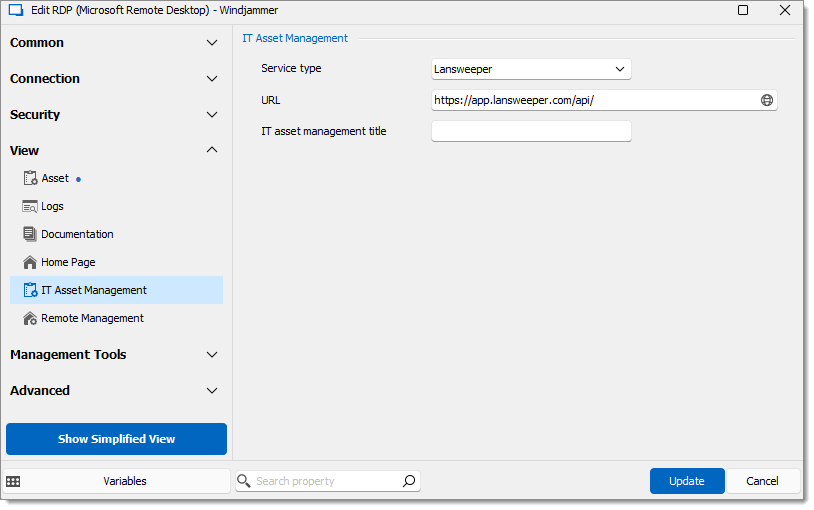Click the Service type label
Viewport: 814px width, 510px height.
(291, 69)
